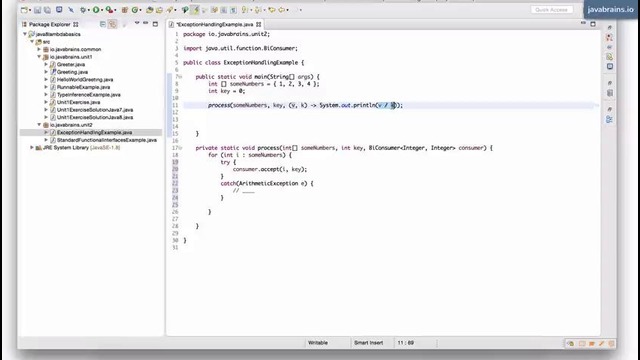This screenshot has width=640, height=360.
Task: Select RunnableExample.java in the tree
Action: 83,87
